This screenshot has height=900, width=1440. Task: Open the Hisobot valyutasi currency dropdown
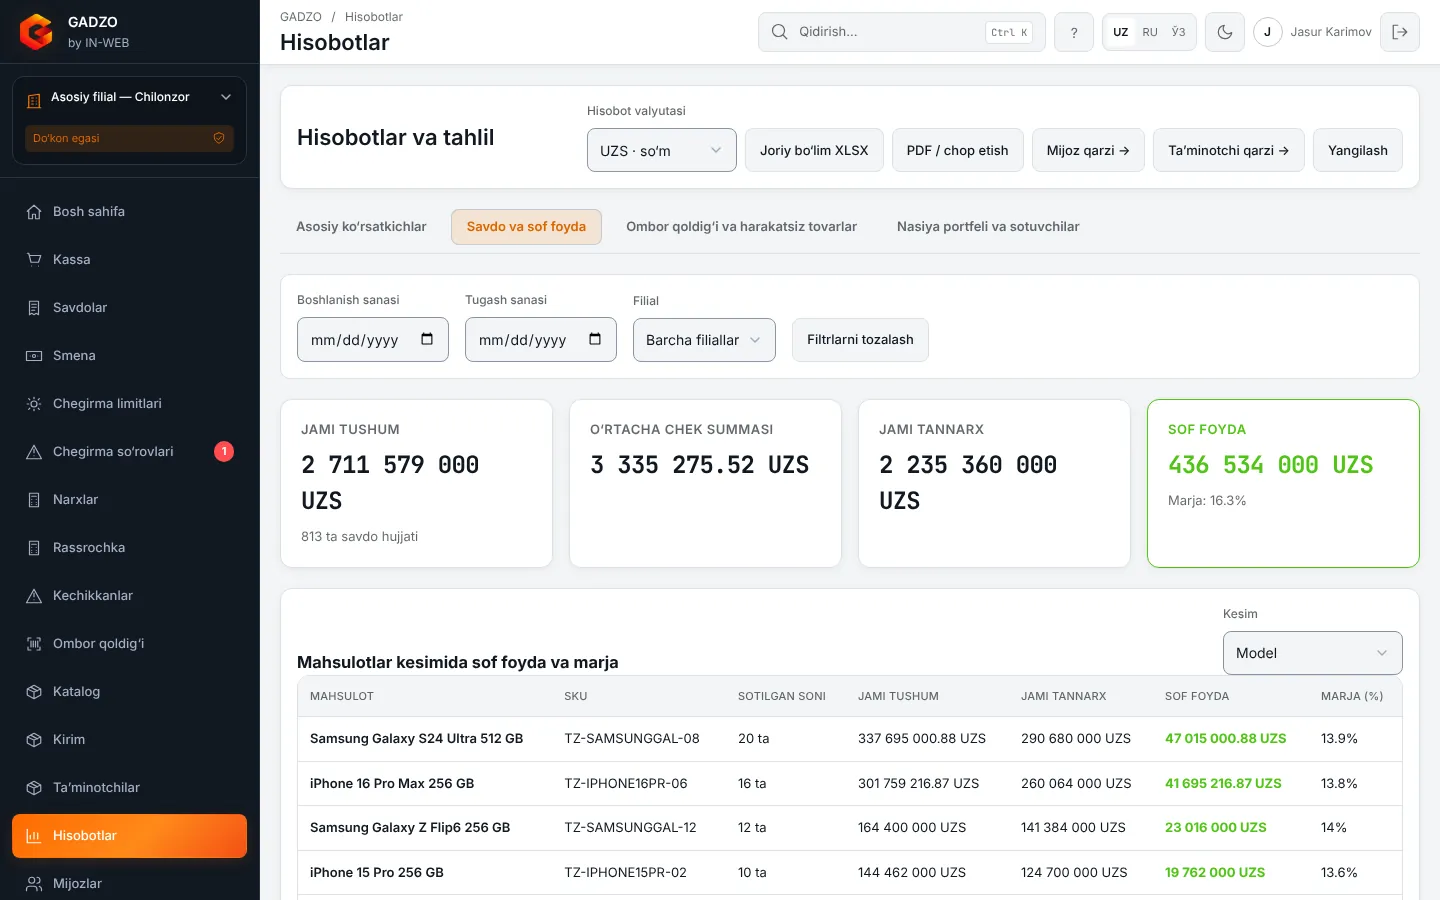pos(662,150)
